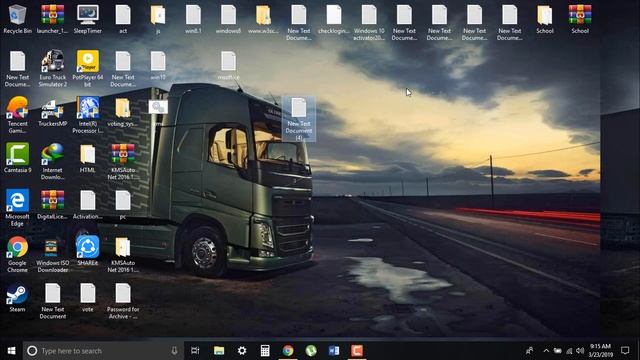Select the DigitalLice... archive icon
Screen dimensions: 640x360
pyautogui.click(x=53, y=204)
